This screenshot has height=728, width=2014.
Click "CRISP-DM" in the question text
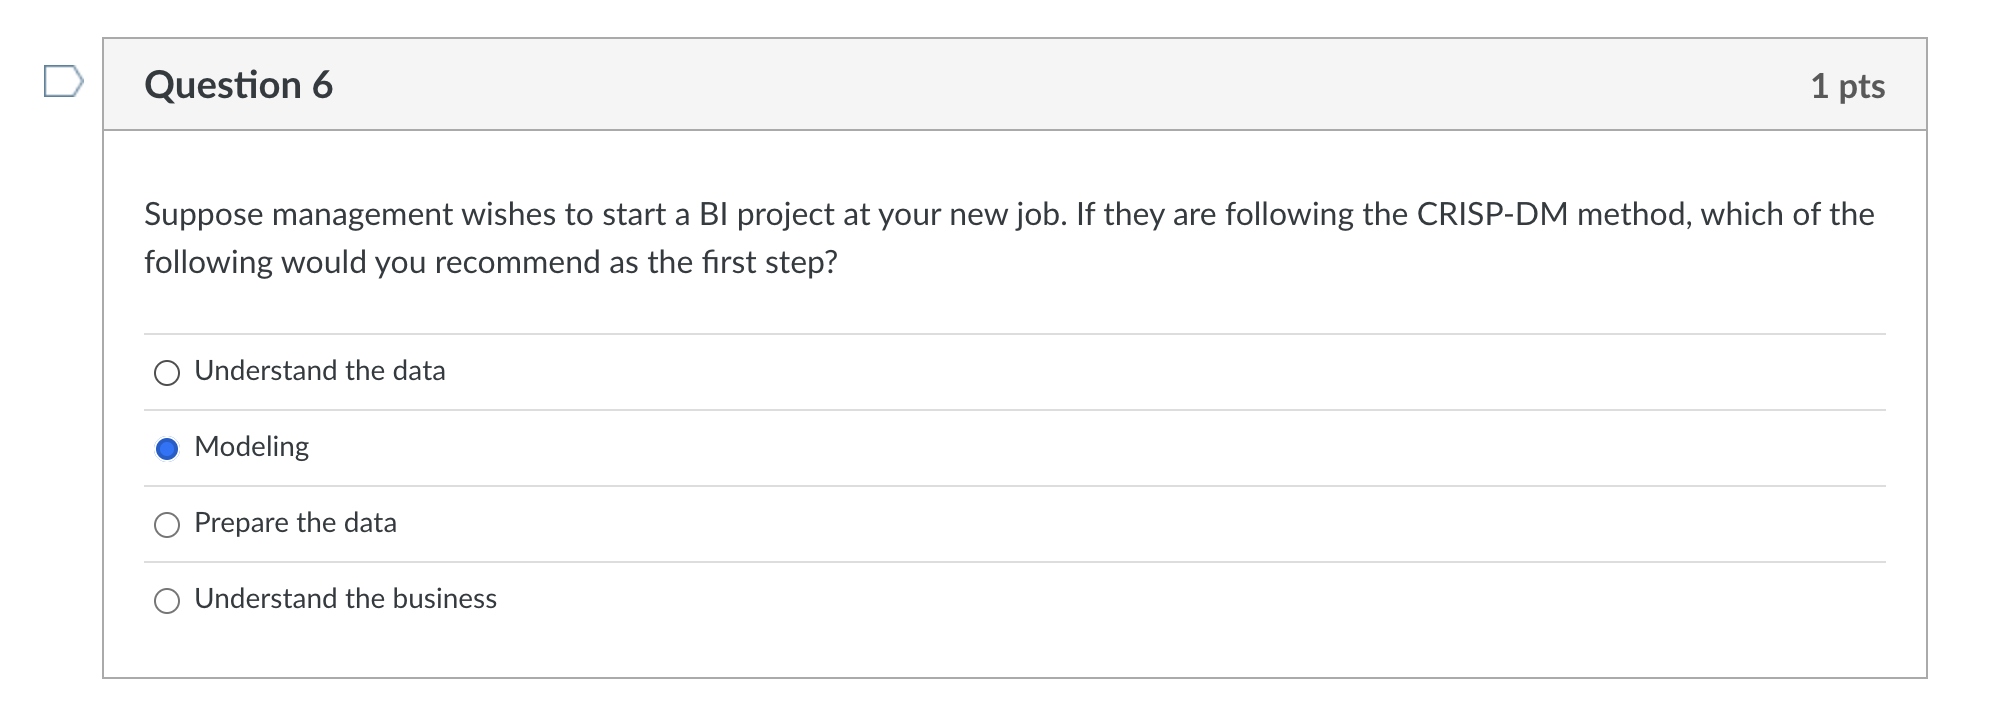pos(1492,215)
